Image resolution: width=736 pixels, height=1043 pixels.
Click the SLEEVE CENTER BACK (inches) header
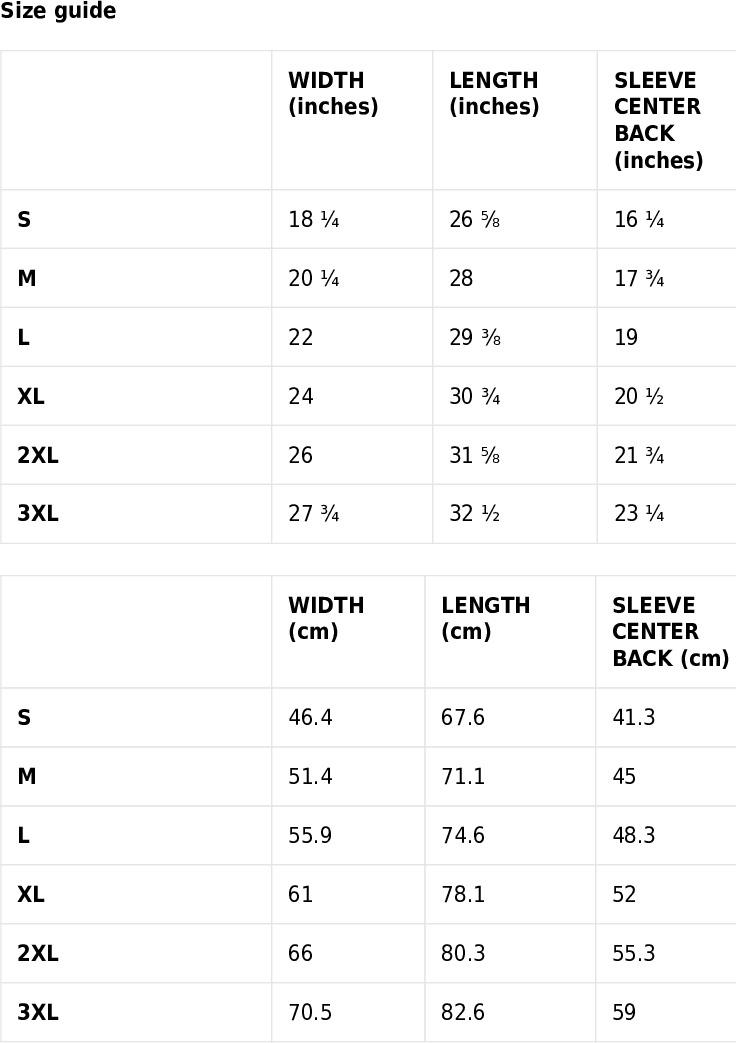pos(658,120)
